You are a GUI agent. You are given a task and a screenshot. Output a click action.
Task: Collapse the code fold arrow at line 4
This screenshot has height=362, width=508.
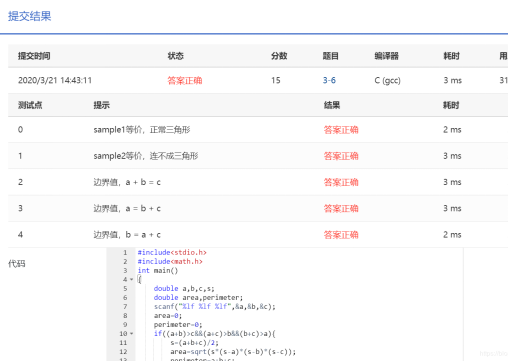pyautogui.click(x=131, y=279)
